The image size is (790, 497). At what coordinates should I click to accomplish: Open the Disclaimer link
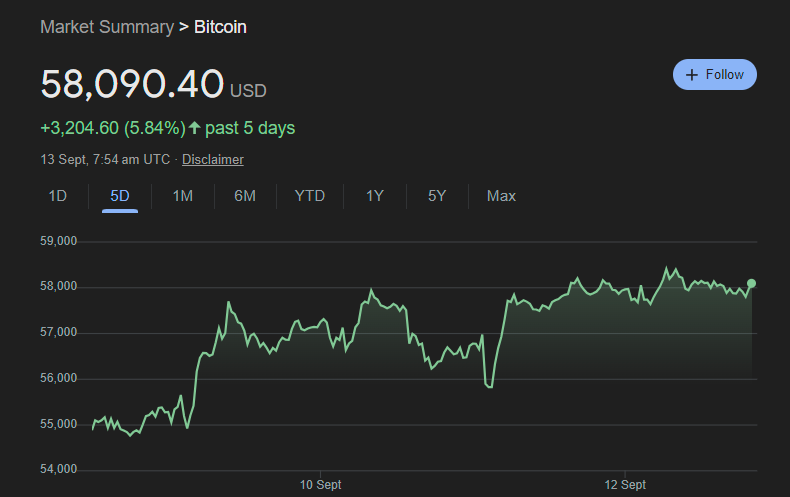pyautogui.click(x=212, y=159)
